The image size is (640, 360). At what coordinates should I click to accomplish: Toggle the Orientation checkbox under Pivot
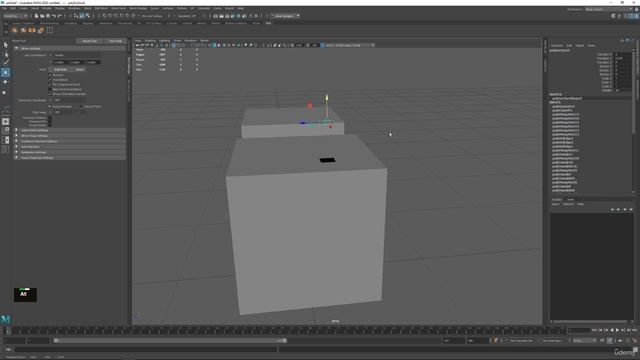pyautogui.click(x=50, y=80)
